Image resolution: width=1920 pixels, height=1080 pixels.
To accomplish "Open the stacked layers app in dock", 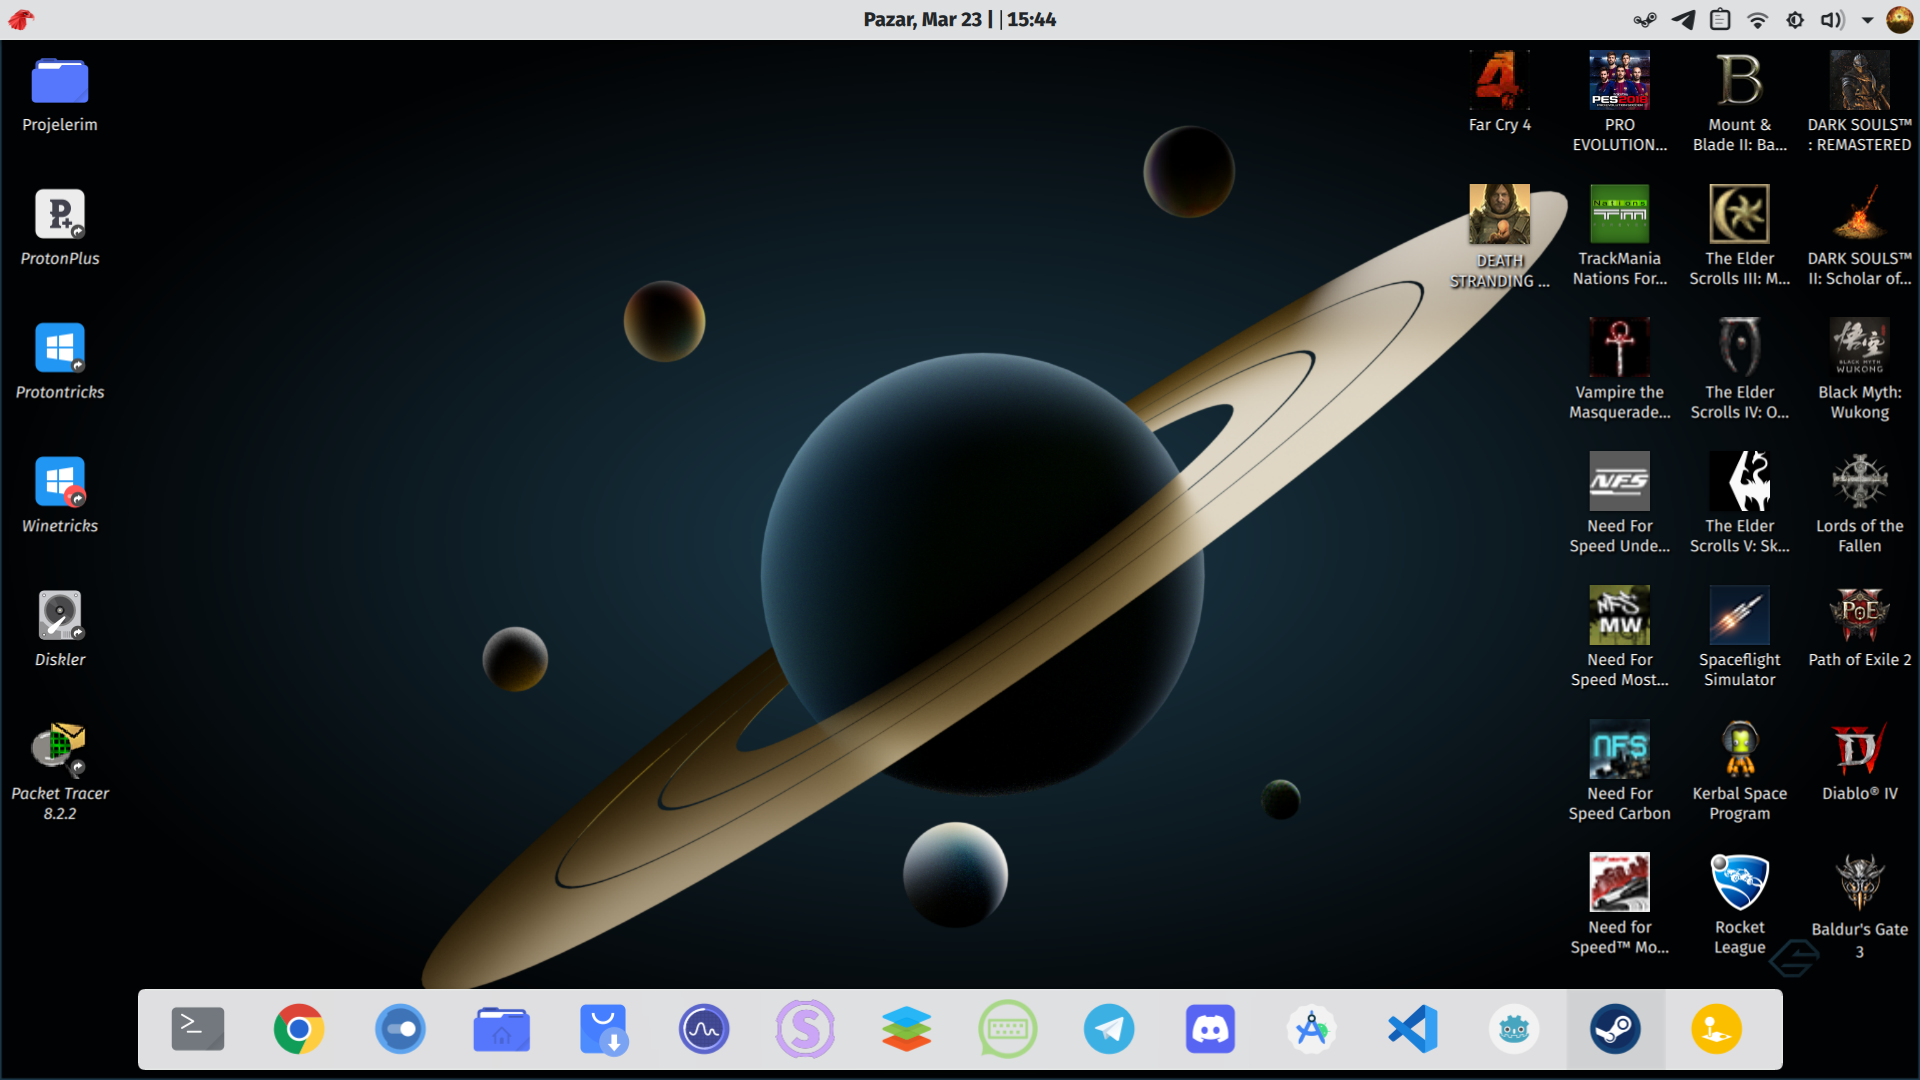I will (x=907, y=1029).
